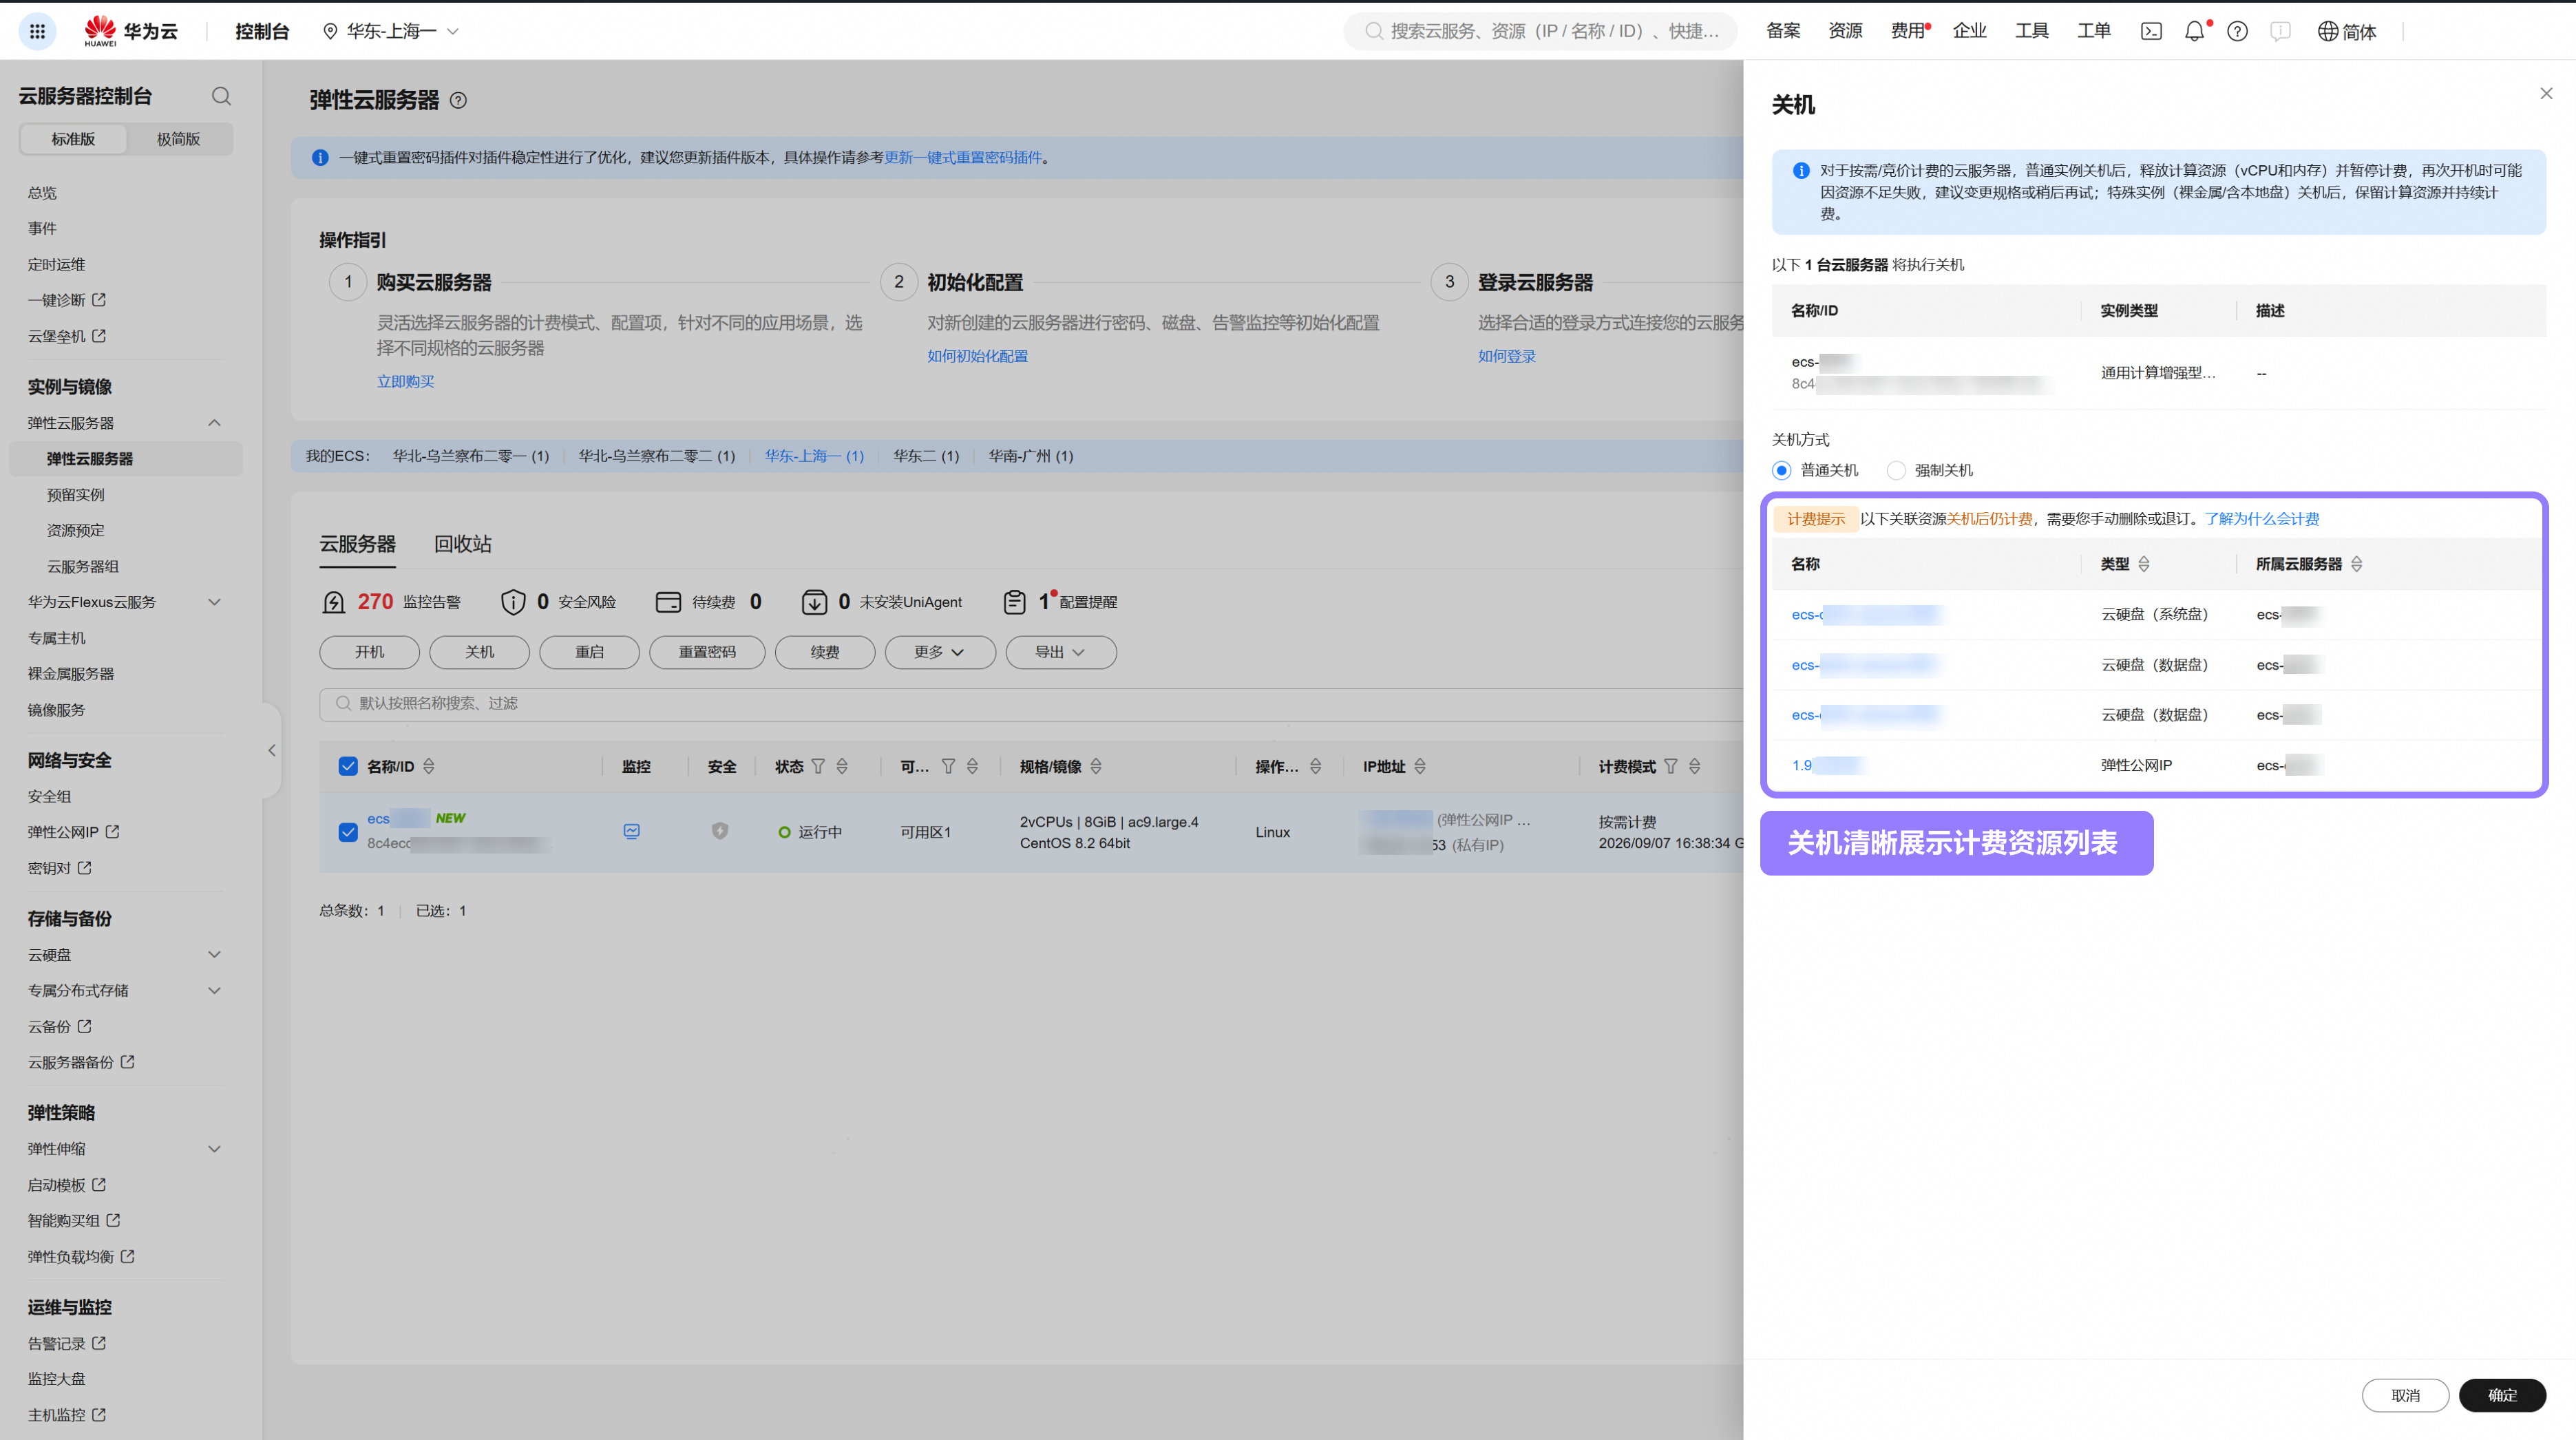Open the CloudShell terminal icon
The width and height of the screenshot is (2576, 1440).
[x=2151, y=31]
